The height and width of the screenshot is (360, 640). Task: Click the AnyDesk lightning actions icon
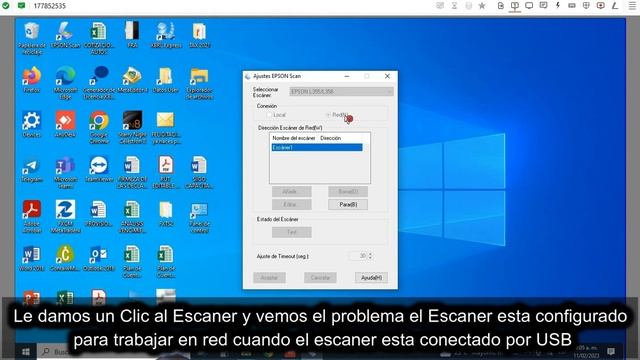558,6
